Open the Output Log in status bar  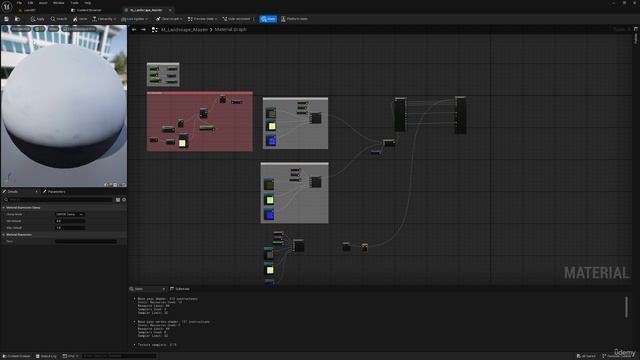tap(46, 356)
